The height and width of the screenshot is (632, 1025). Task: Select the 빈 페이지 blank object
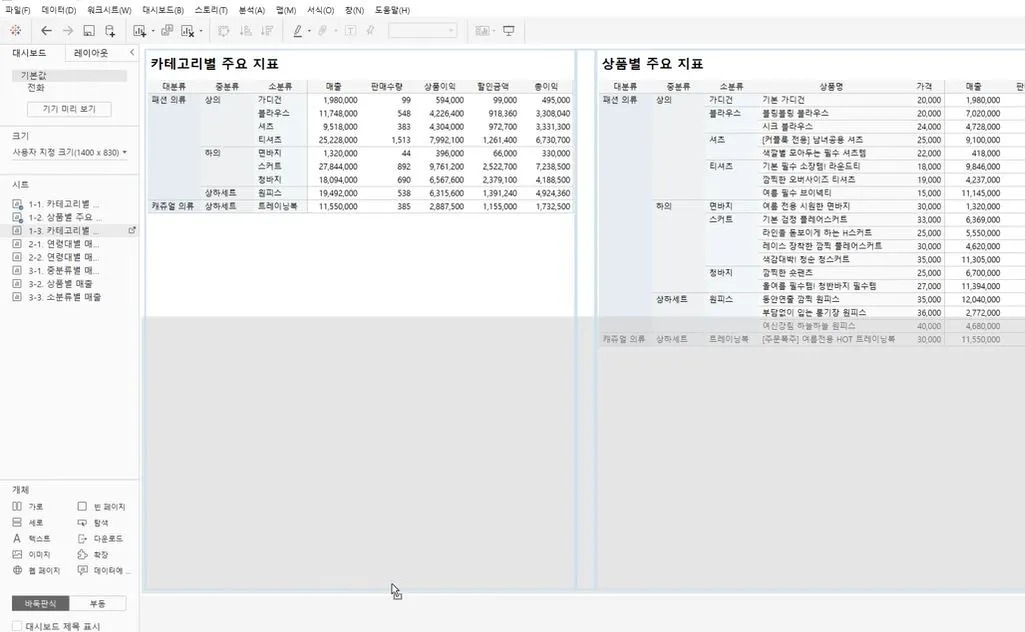[101, 507]
